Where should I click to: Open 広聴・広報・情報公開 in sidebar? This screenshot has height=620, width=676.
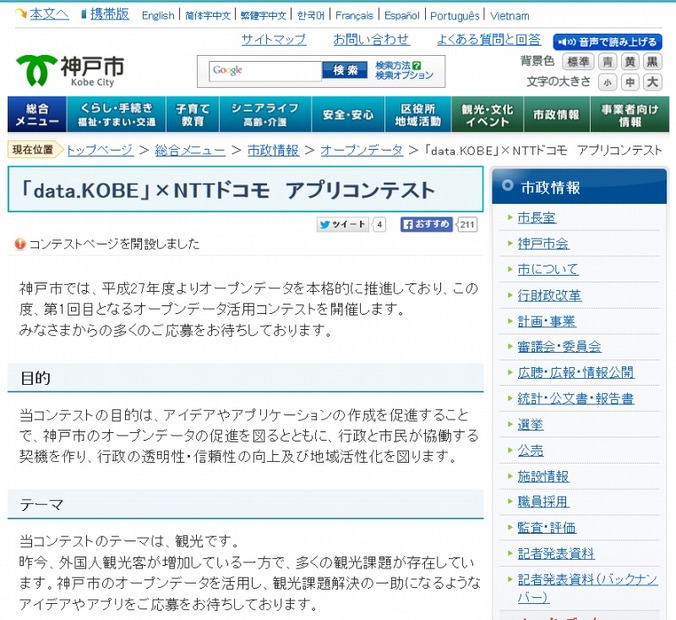click(576, 373)
